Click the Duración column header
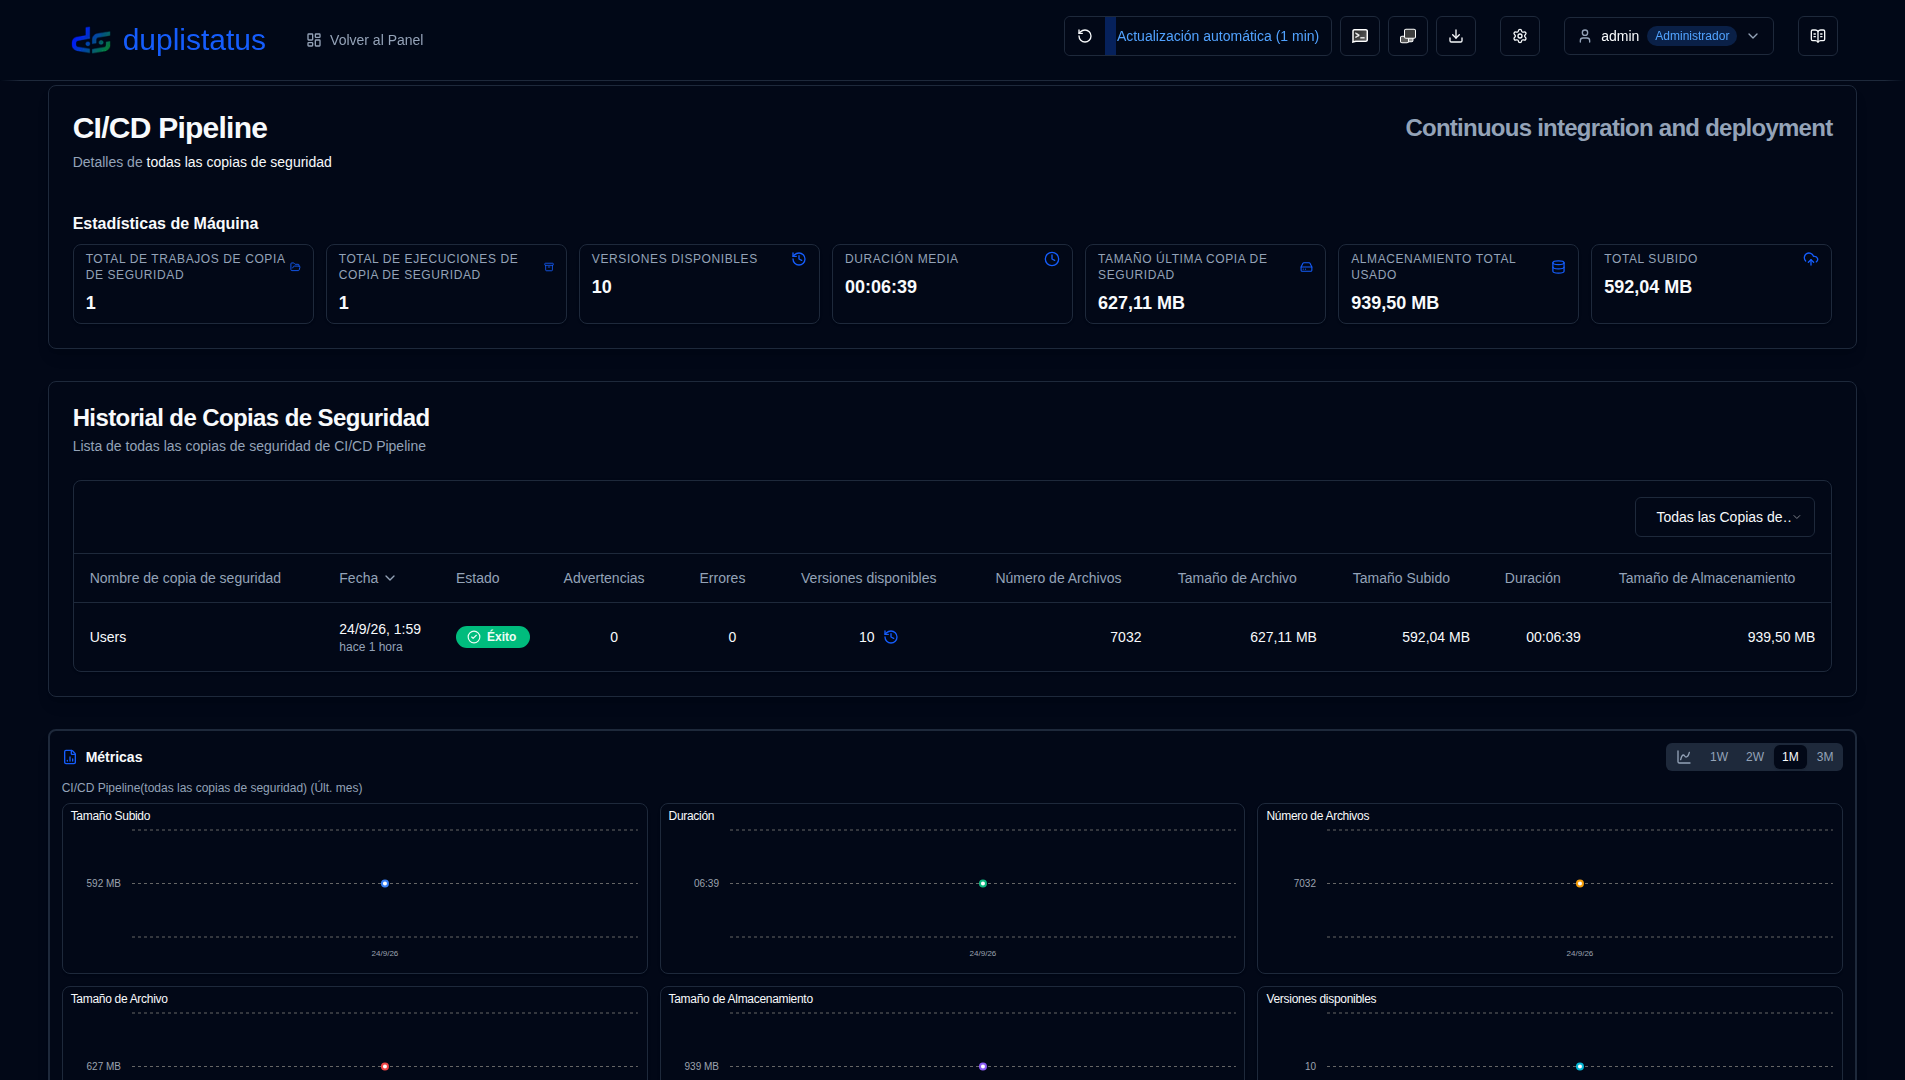The height and width of the screenshot is (1080, 1905). click(1533, 578)
